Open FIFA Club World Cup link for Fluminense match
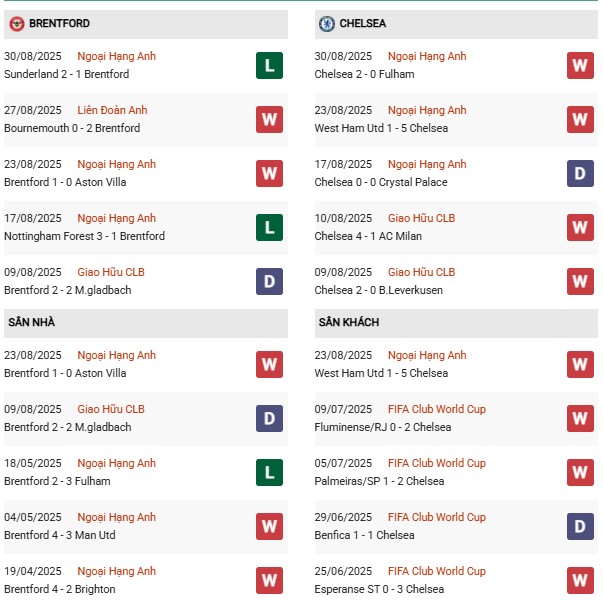This screenshot has width=603, height=608. 437,409
